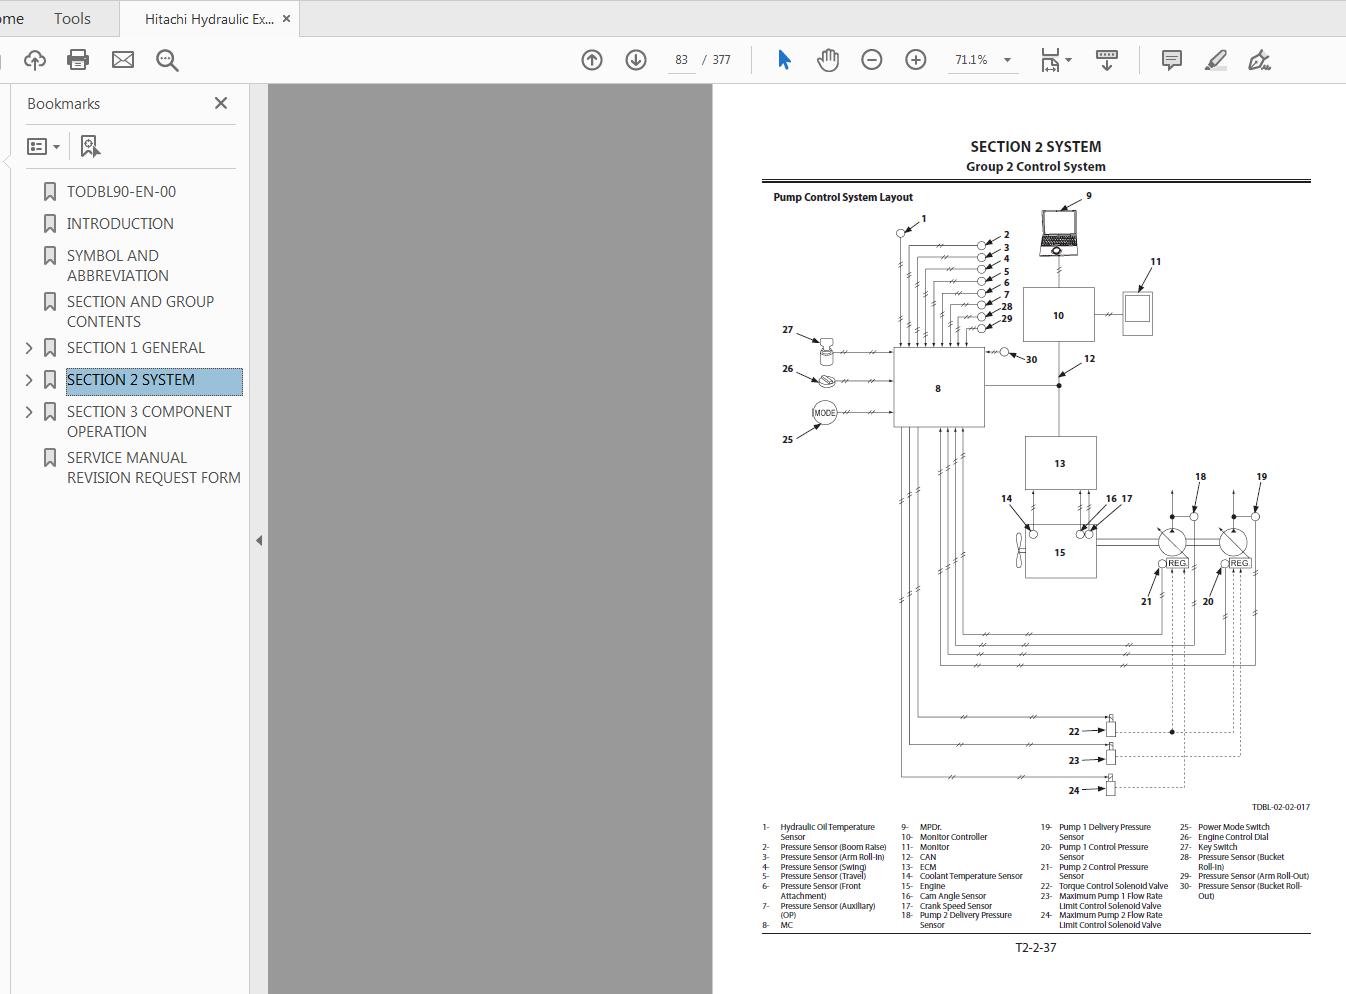Zoom in with the plus button

tap(916, 60)
